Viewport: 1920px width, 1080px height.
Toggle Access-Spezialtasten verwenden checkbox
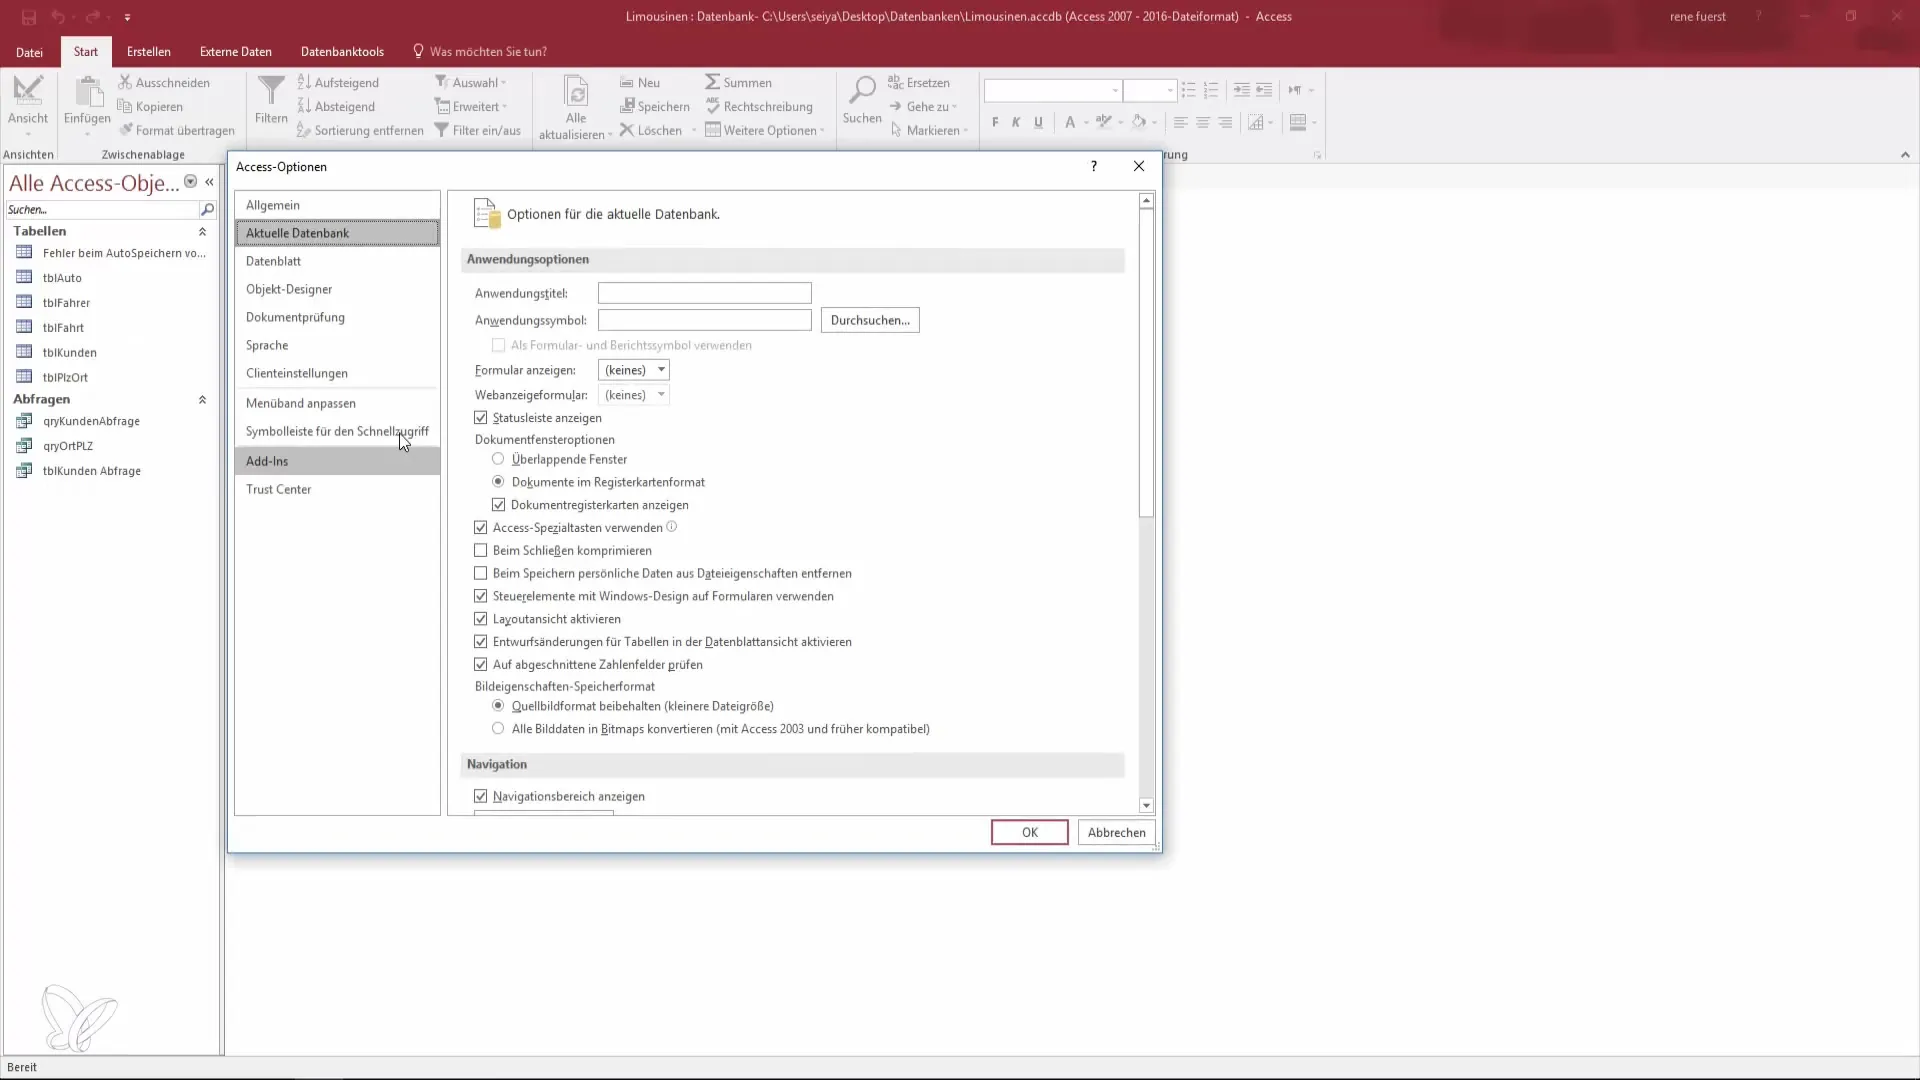pyautogui.click(x=481, y=527)
